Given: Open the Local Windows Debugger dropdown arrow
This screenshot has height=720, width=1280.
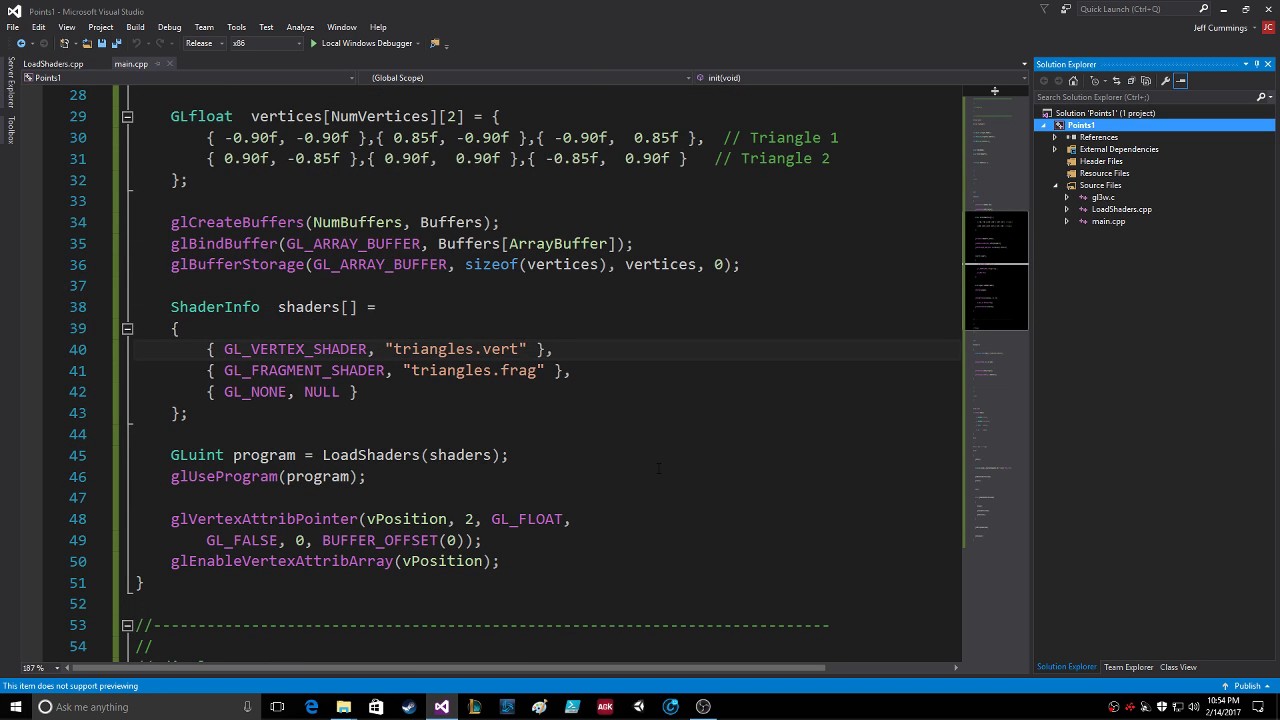Looking at the screenshot, I should (418, 43).
